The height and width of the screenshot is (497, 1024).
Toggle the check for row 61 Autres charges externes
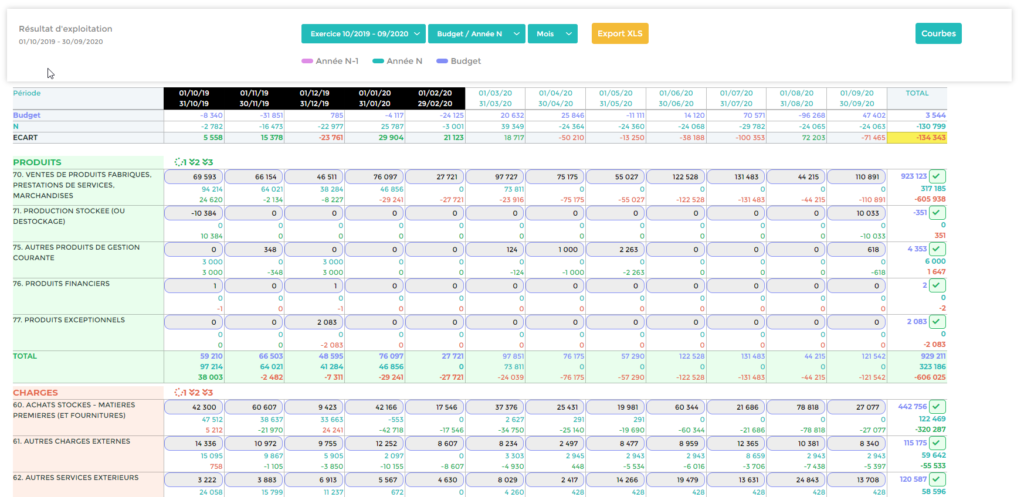tap(938, 443)
